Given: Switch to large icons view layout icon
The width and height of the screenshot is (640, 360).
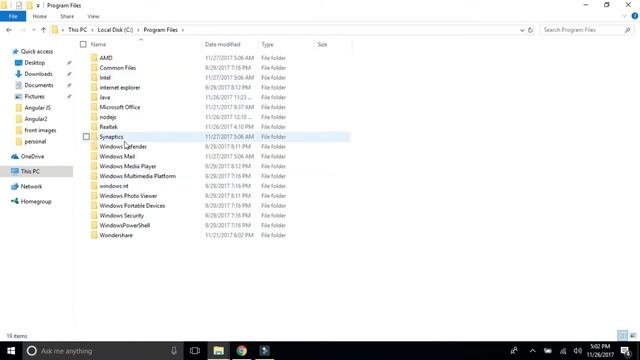Looking at the screenshot, I should coord(633,336).
